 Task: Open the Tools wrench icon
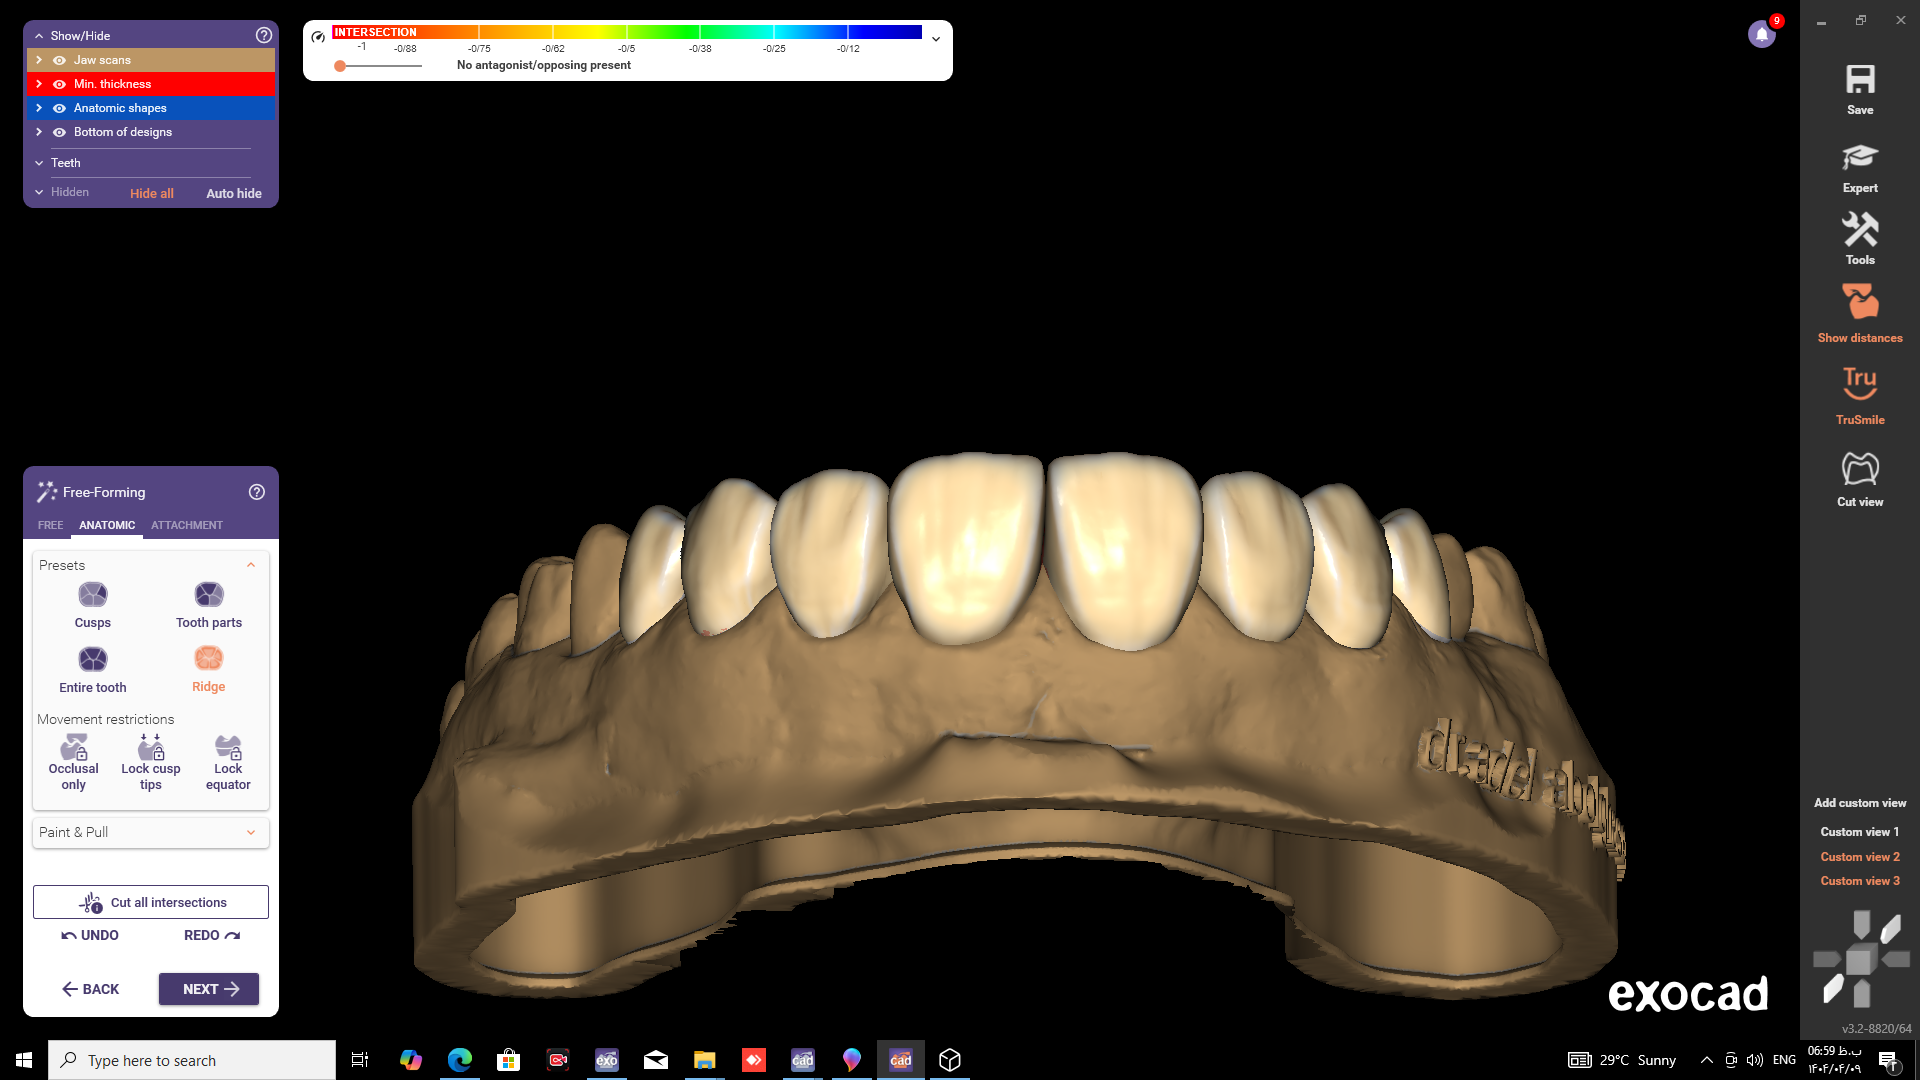(1859, 231)
